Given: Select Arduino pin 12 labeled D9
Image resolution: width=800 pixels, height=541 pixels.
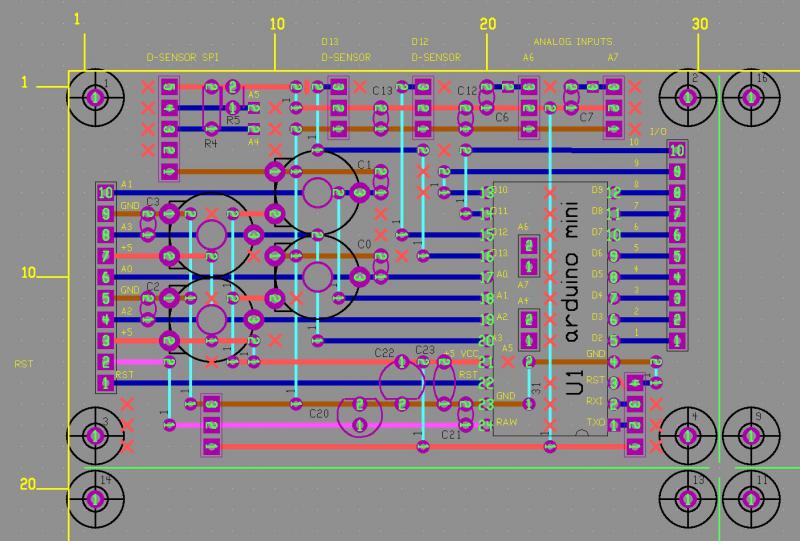Looking at the screenshot, I should (x=614, y=192).
